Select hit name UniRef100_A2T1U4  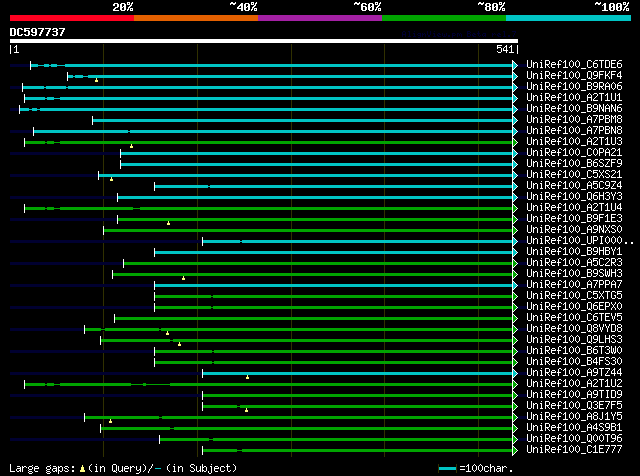[574, 208]
